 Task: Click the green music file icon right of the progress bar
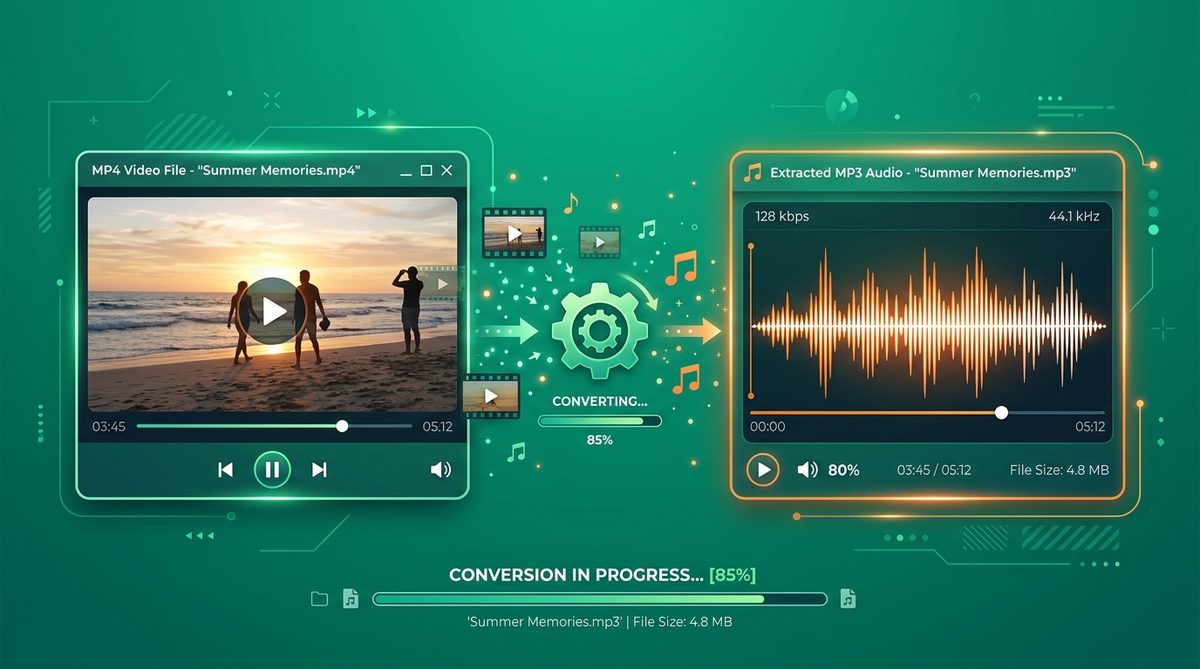(848, 599)
